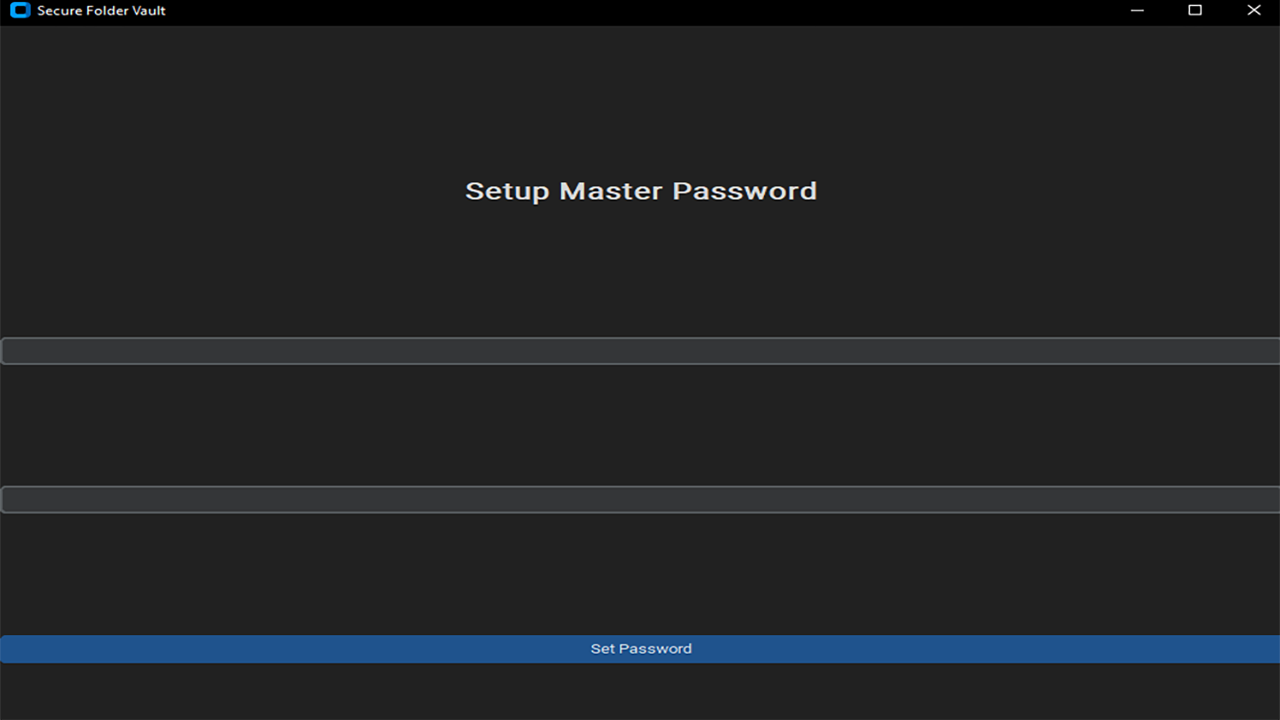Screen dimensions: 1280x720
Task: Click the Setup Master Password heading
Action: click(x=641, y=191)
